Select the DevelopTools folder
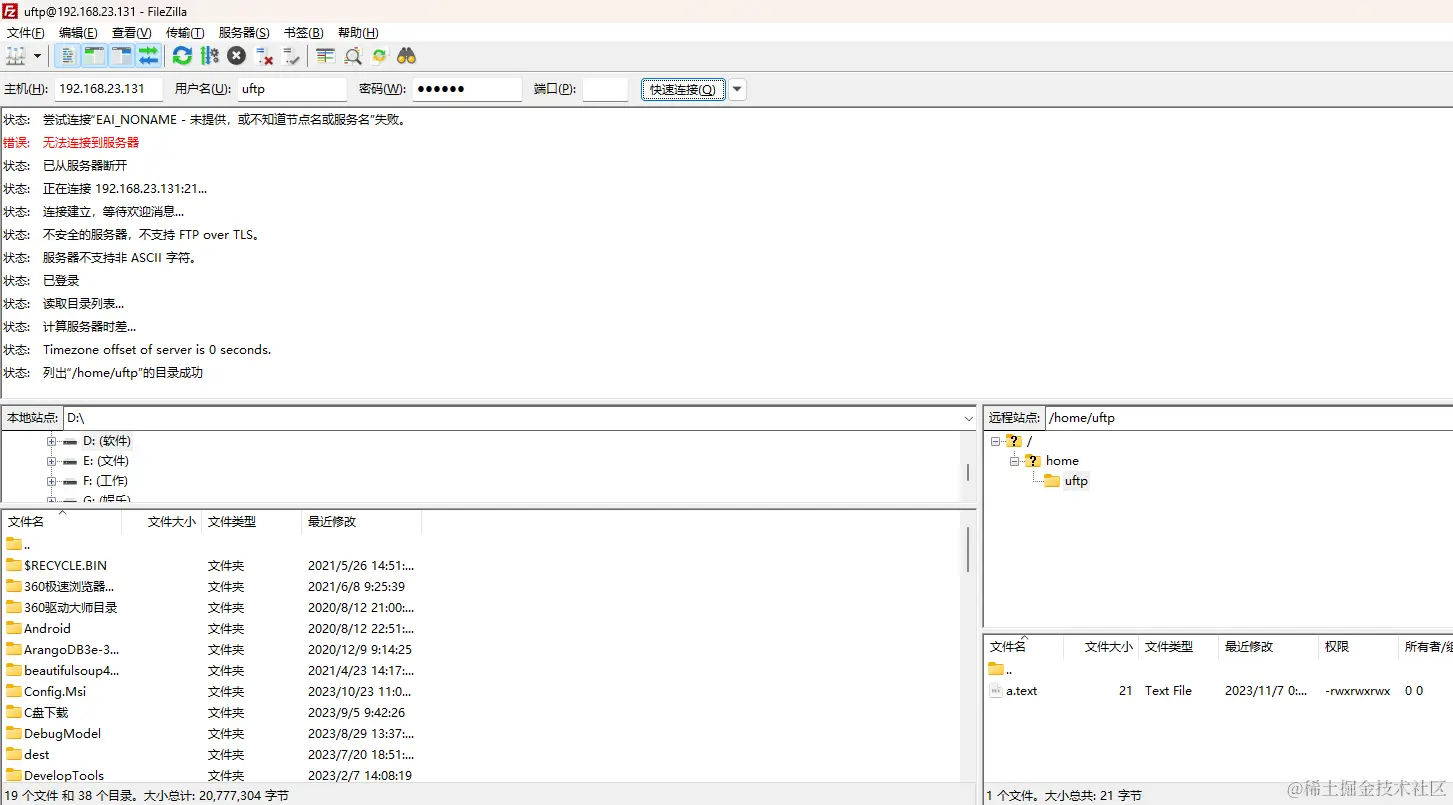Screen dimensions: 1453x805 (64, 775)
